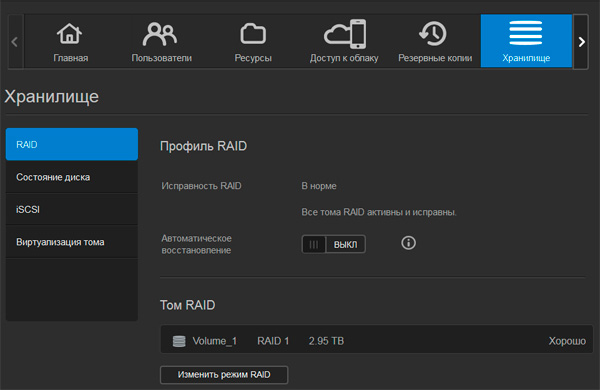Open the Доступ к облаку cloud icon
Screen dimensions: 600x390
pyautogui.click(x=345, y=34)
